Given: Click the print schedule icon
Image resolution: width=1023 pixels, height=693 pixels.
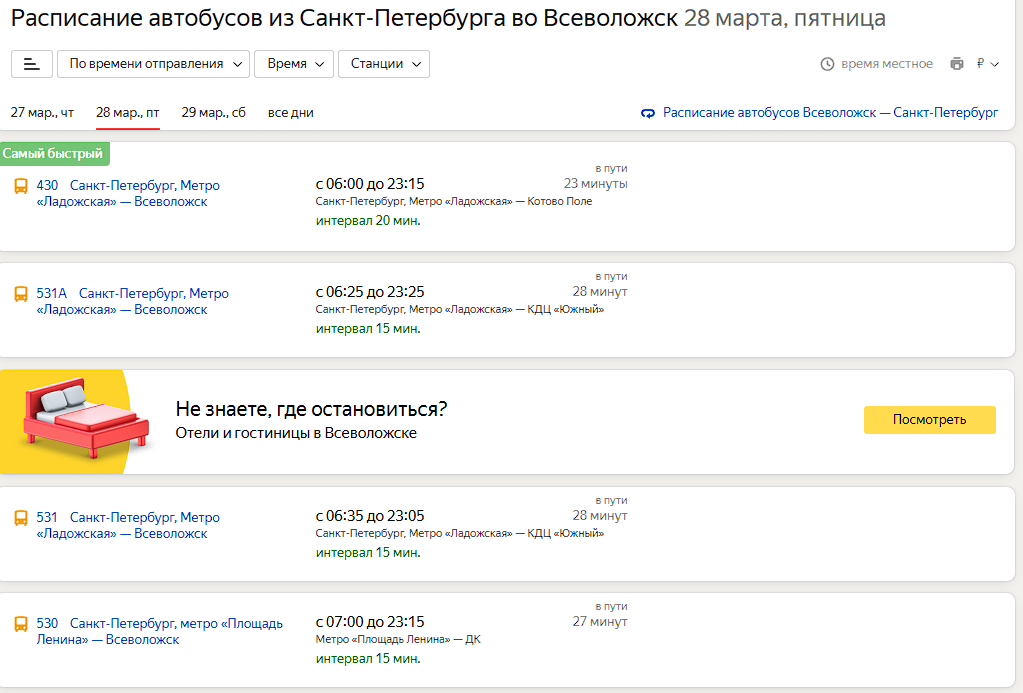Looking at the screenshot, I should (957, 64).
